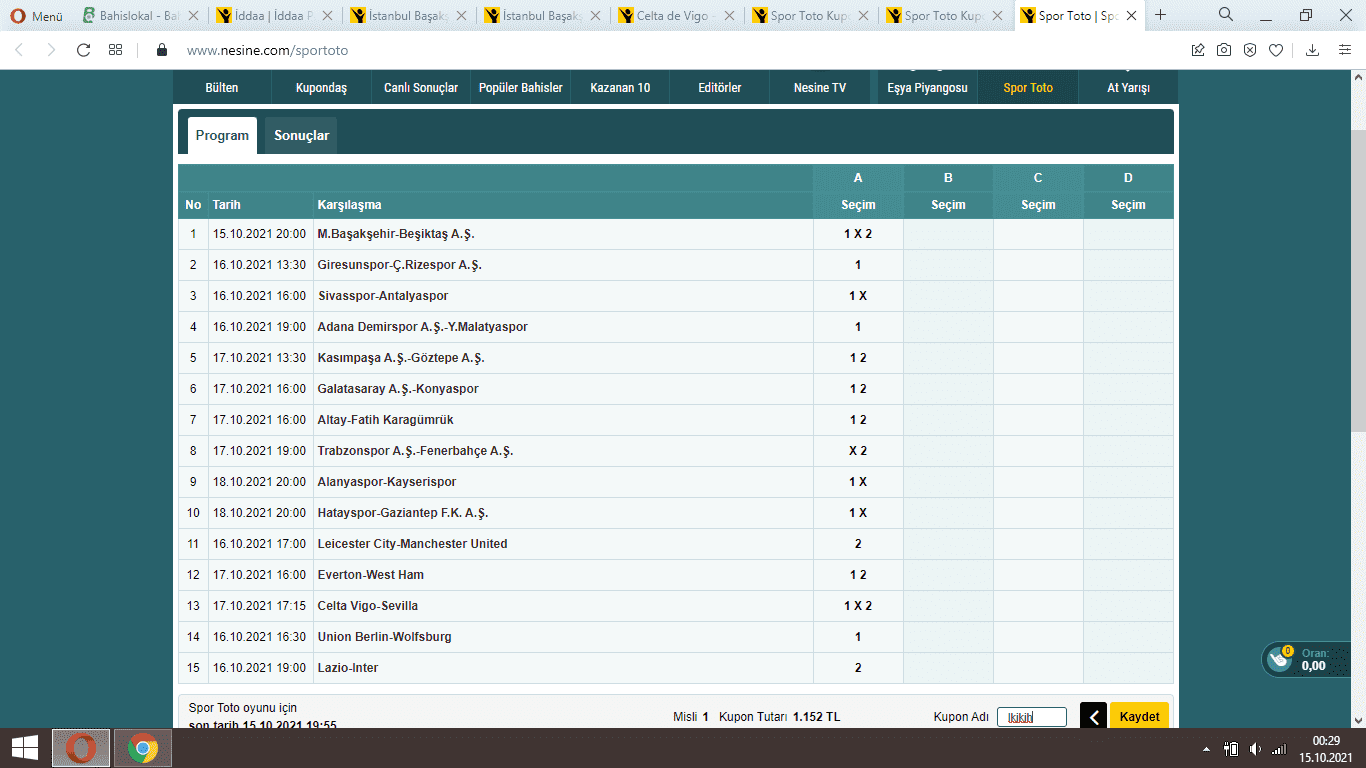Select the Program tab

[x=222, y=136]
